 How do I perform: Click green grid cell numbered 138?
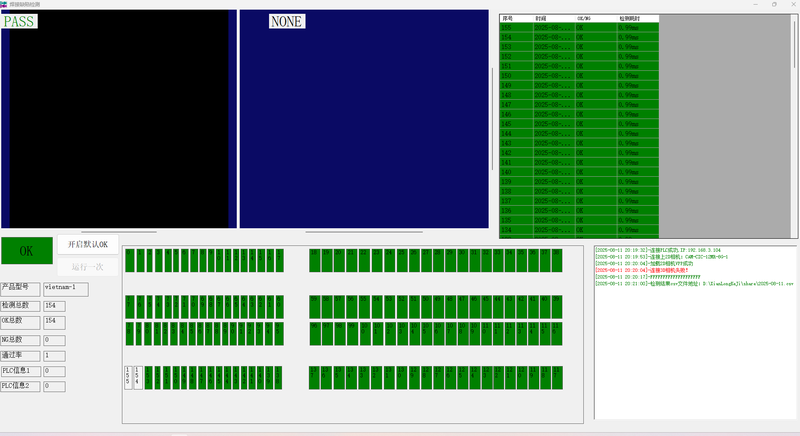(279, 378)
